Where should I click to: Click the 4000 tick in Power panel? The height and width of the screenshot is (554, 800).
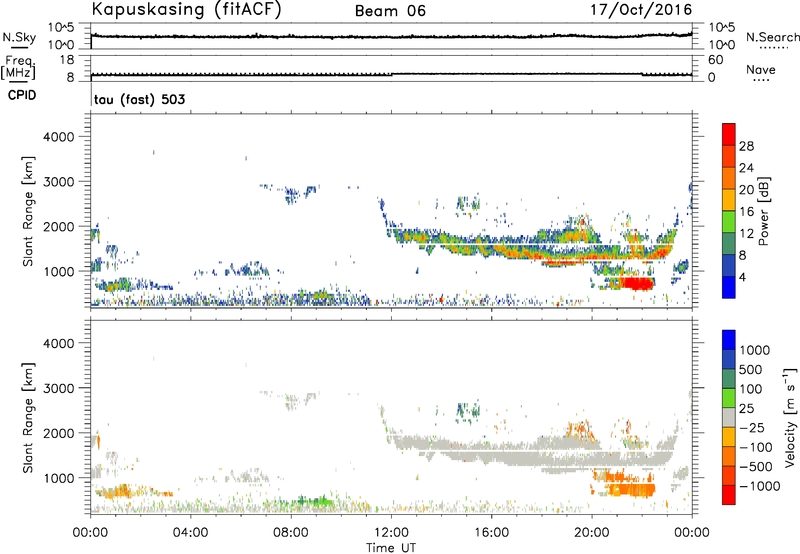[58, 137]
